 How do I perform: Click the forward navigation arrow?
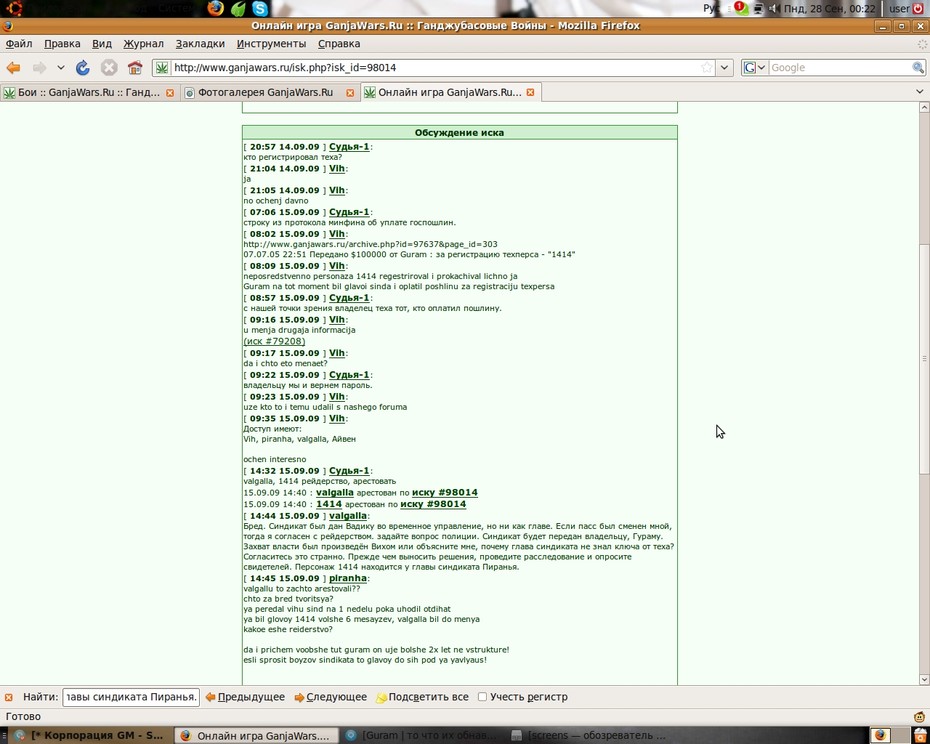pos(40,68)
